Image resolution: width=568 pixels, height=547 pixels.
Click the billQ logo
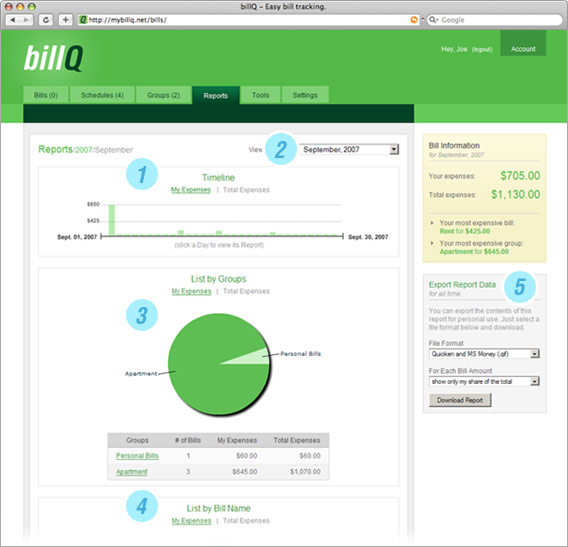[54, 58]
